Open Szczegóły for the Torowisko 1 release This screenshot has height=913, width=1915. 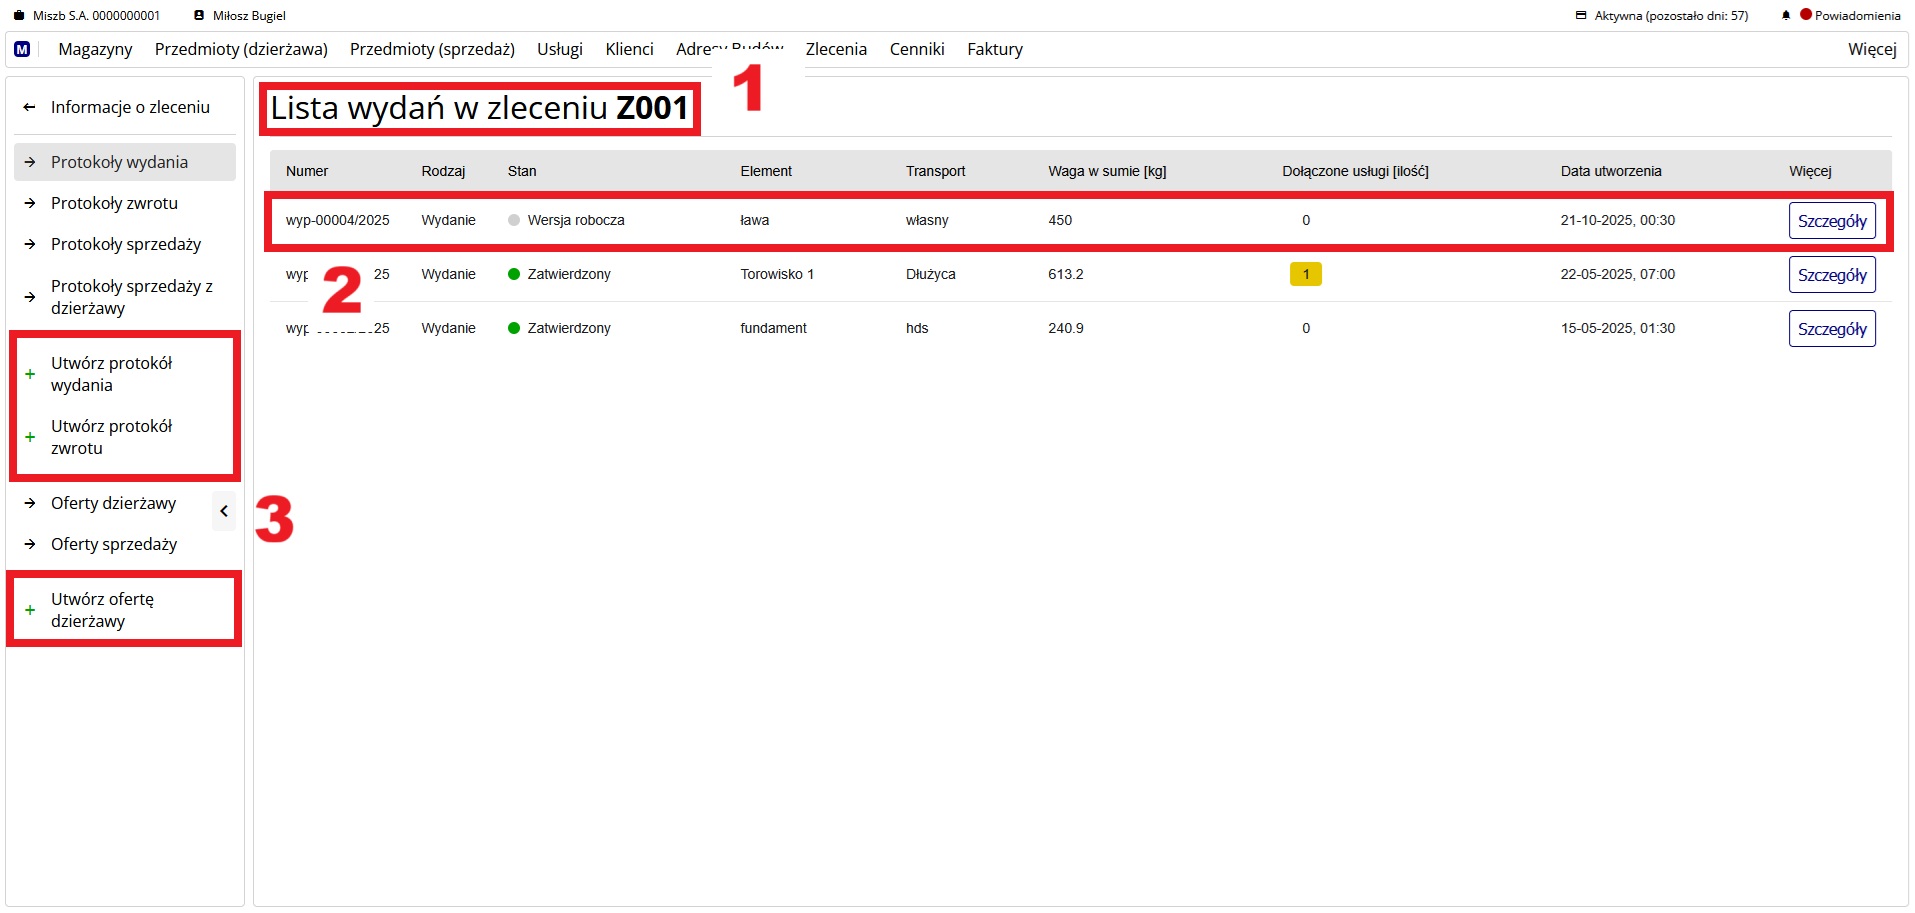coord(1831,275)
